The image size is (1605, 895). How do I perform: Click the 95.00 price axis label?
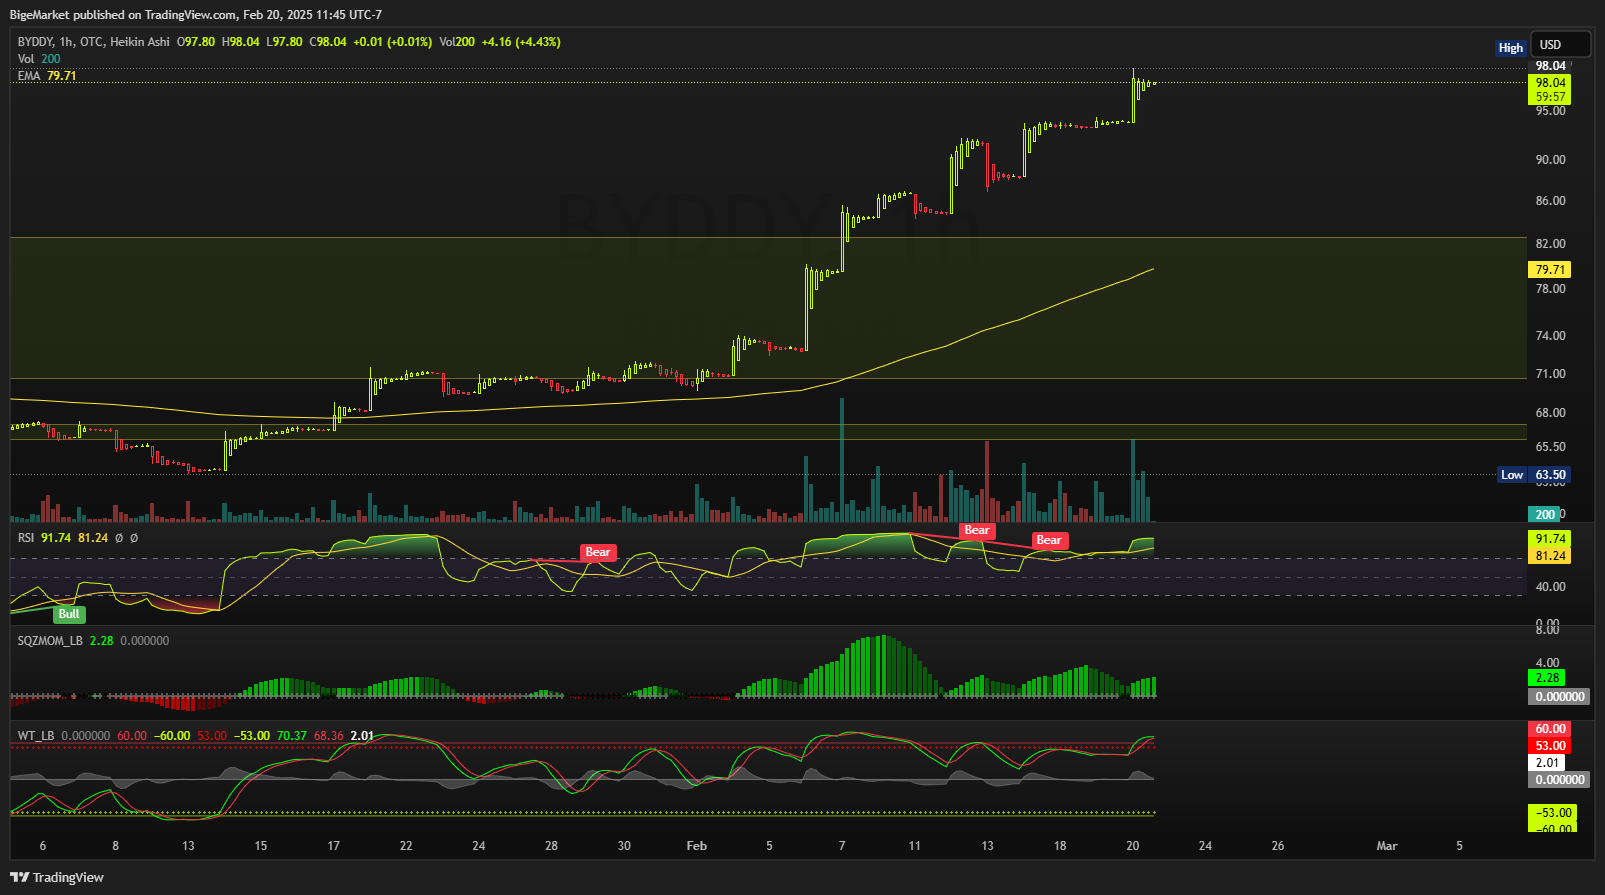[x=1550, y=111]
